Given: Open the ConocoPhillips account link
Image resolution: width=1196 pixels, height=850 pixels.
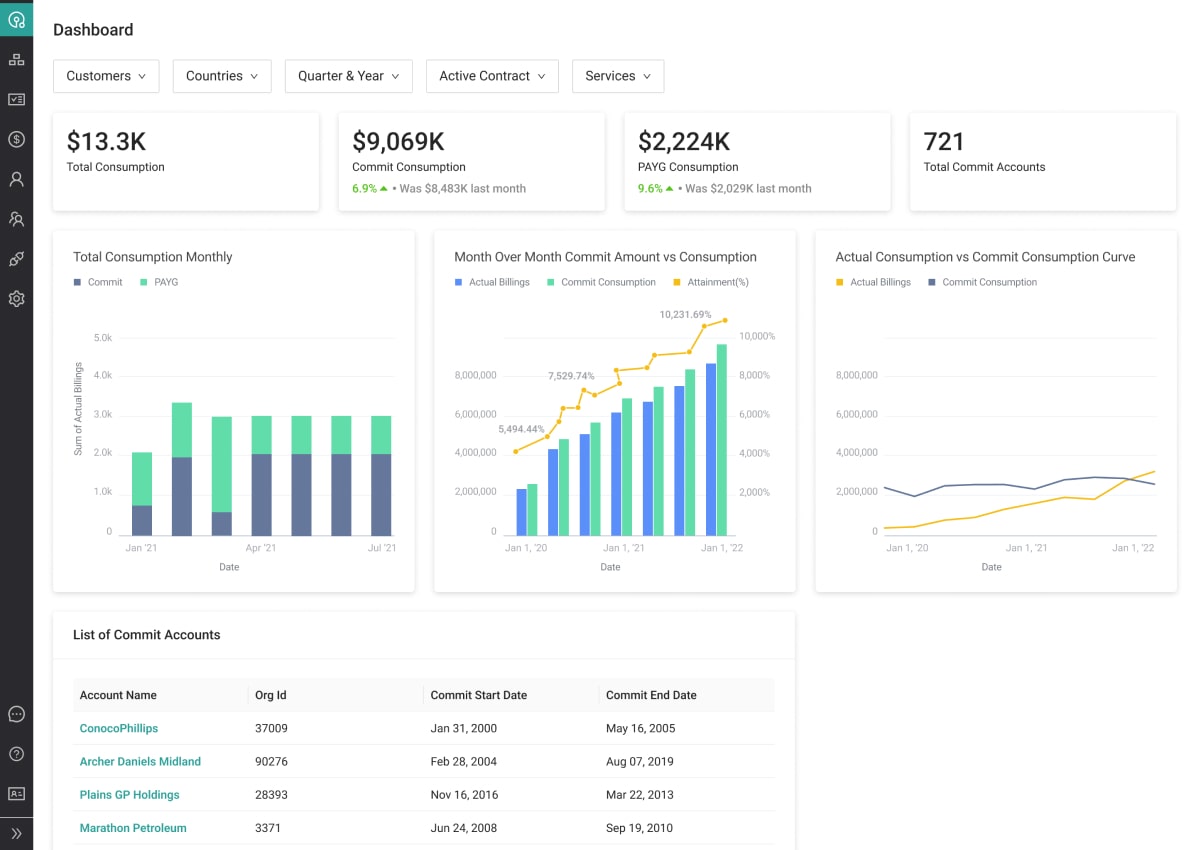Looking at the screenshot, I should 119,728.
